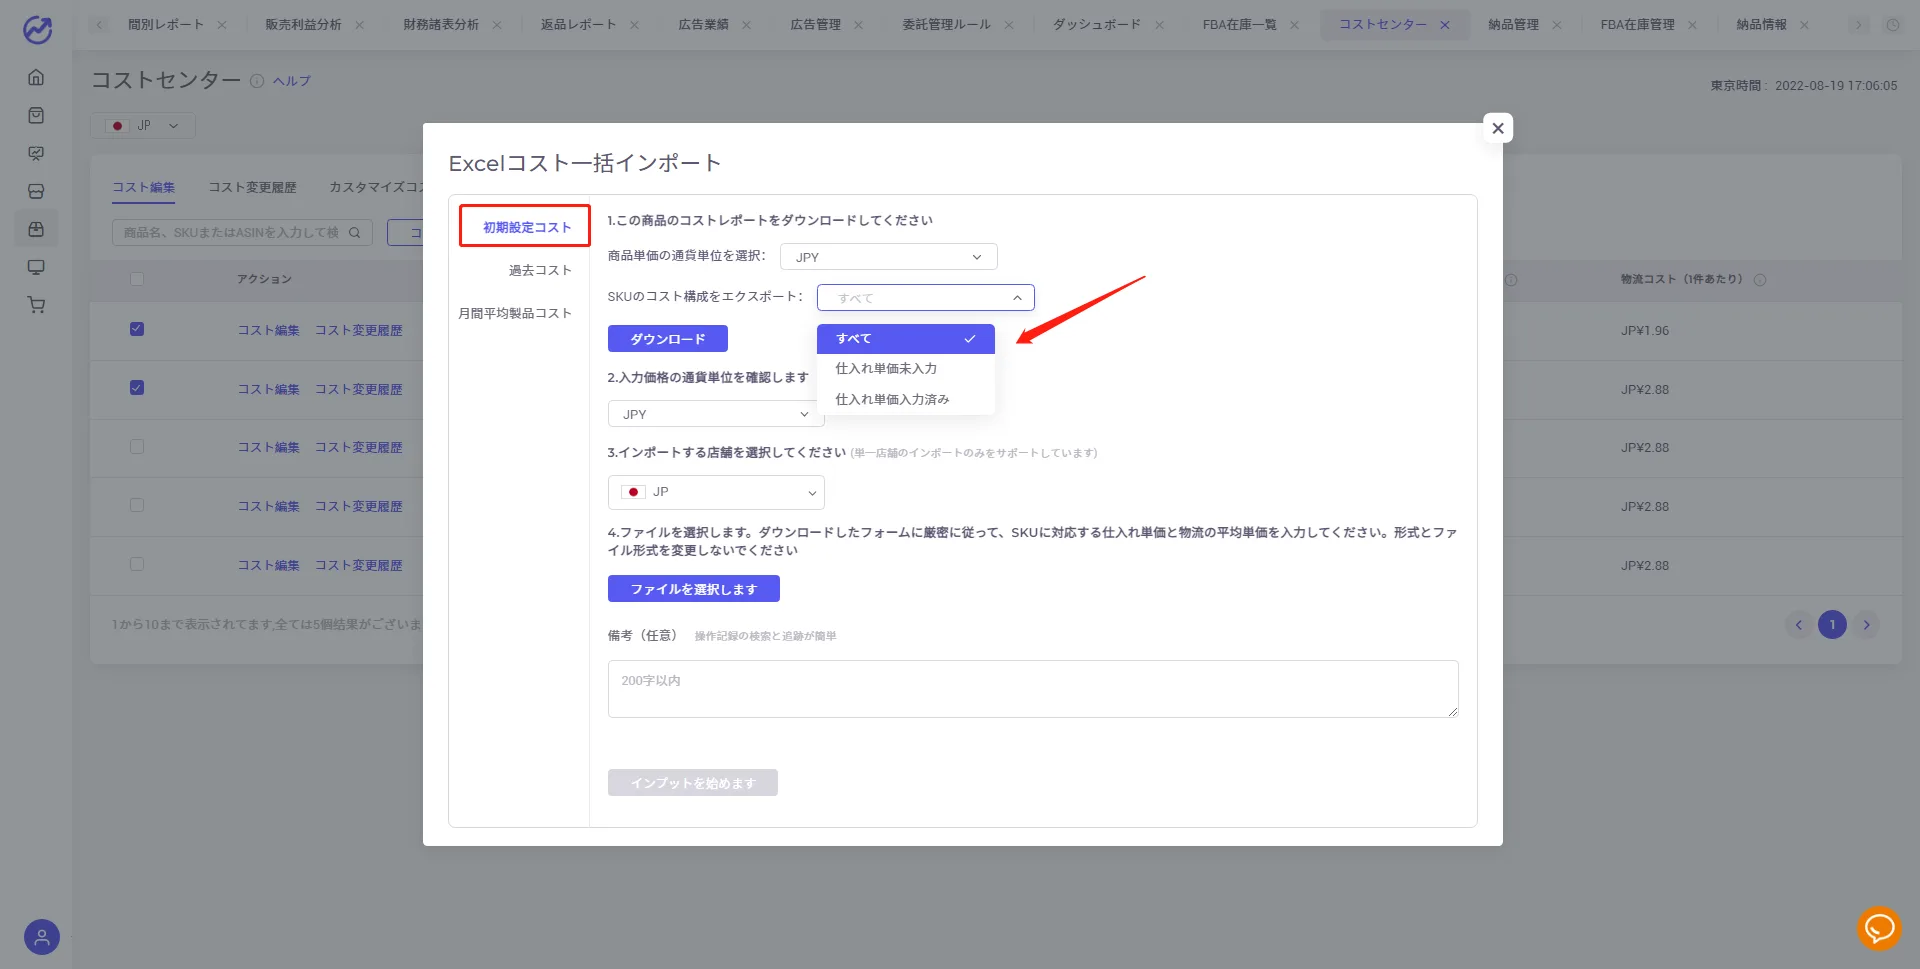This screenshot has height=969, width=1920.
Task: Open the input price currency JPY dropdown
Action: (x=716, y=414)
